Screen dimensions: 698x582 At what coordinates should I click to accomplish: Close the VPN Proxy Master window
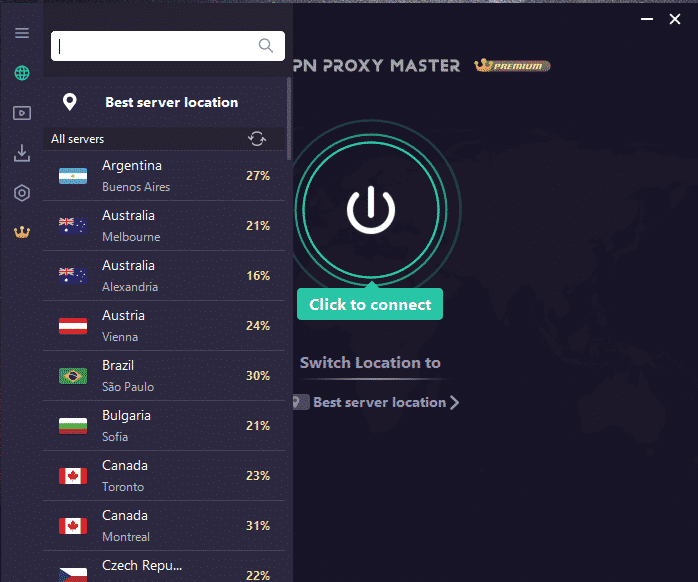pos(675,19)
